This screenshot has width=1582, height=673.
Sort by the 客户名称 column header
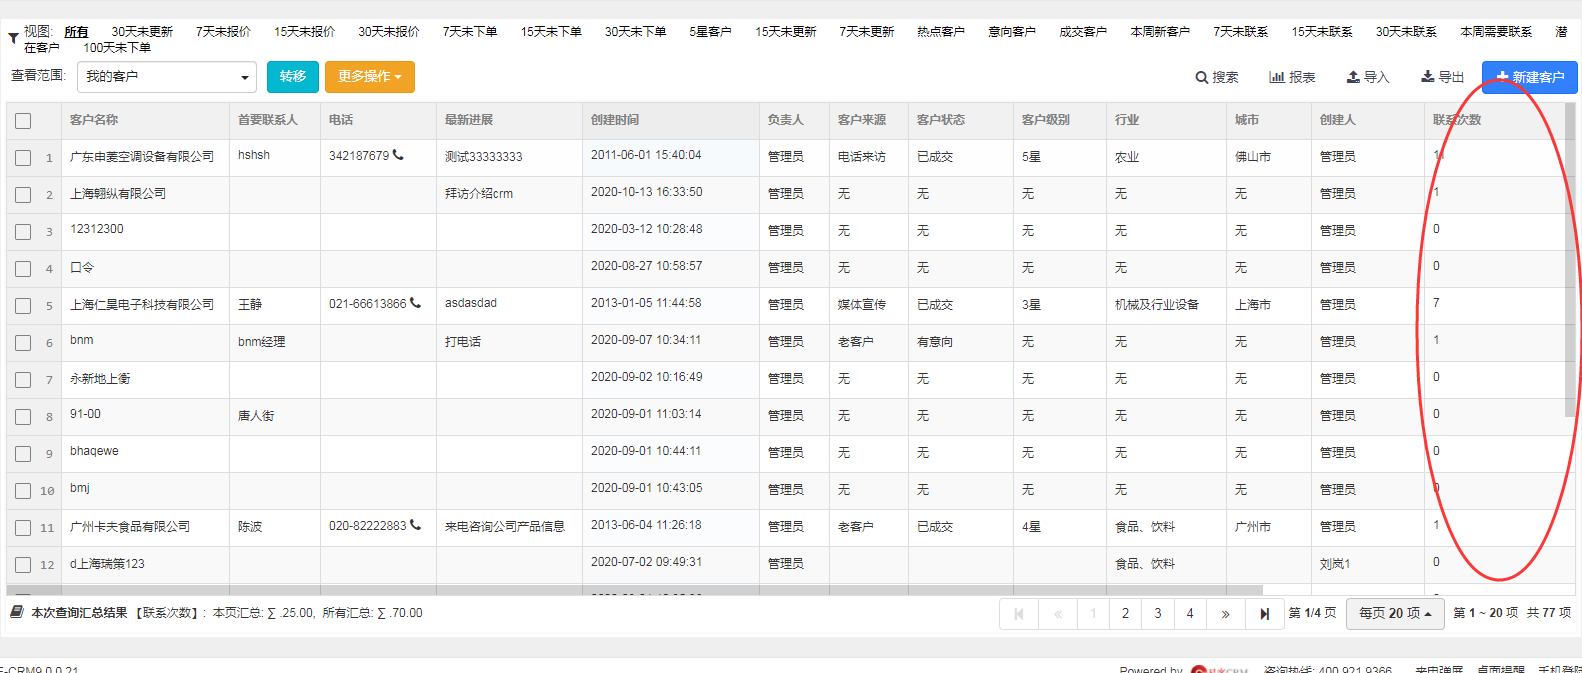click(x=94, y=120)
